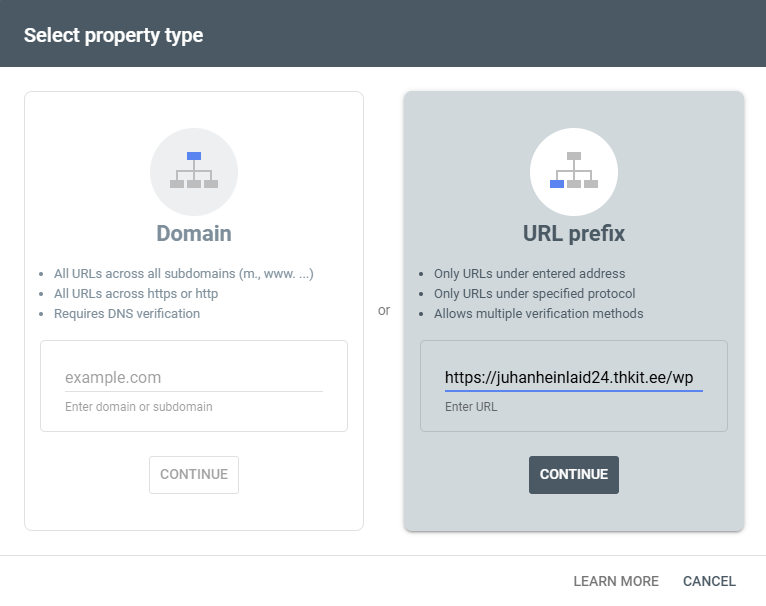Open the LEARN MORE link
Viewport: 766px width, 606px height.
[x=616, y=581]
